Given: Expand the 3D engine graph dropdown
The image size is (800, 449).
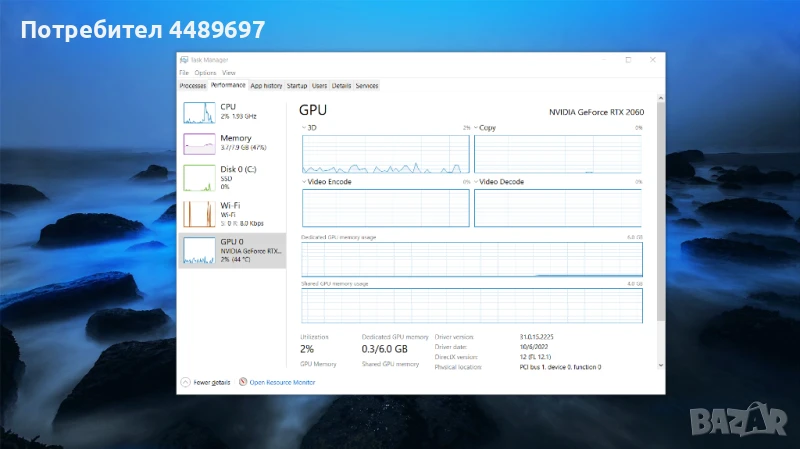Looking at the screenshot, I should pyautogui.click(x=304, y=128).
